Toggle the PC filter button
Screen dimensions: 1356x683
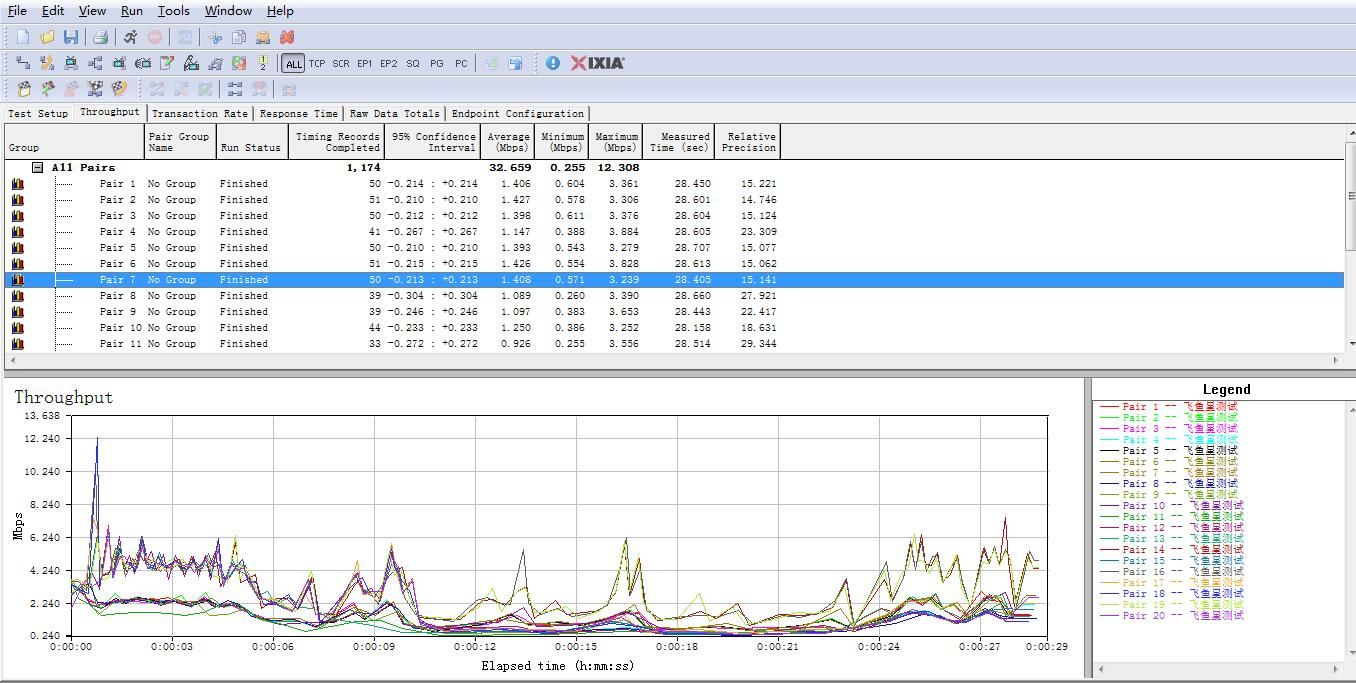tap(461, 63)
